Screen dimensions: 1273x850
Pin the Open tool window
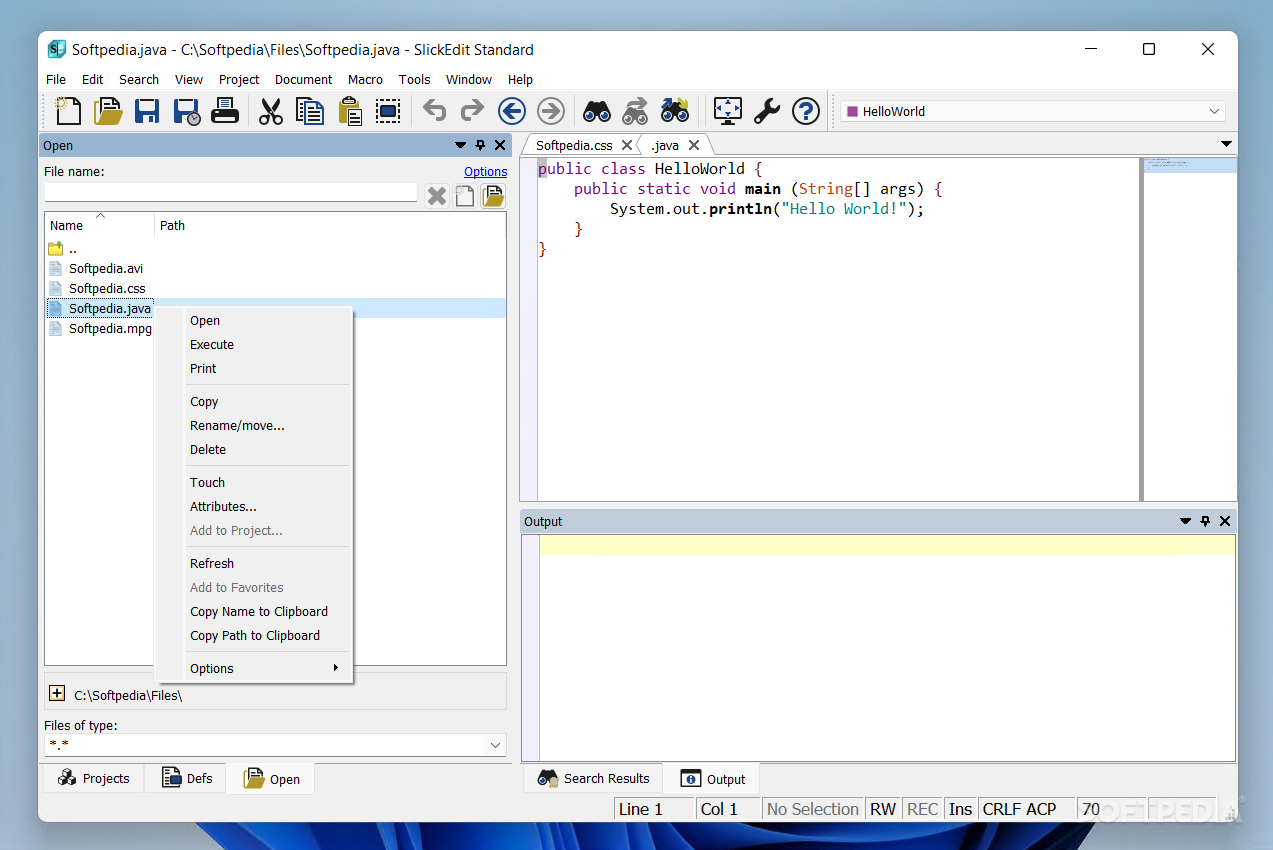tap(480, 145)
